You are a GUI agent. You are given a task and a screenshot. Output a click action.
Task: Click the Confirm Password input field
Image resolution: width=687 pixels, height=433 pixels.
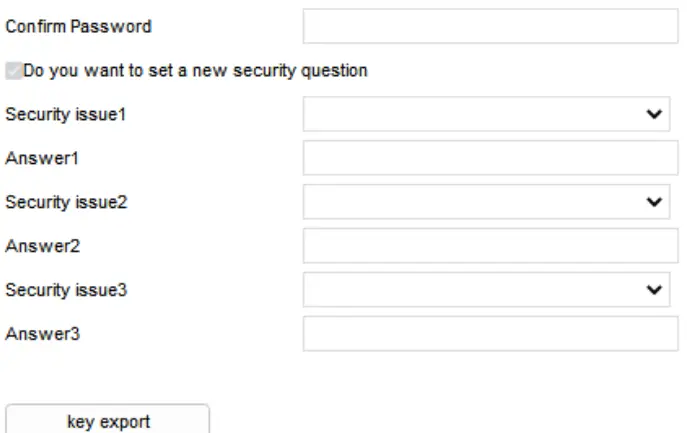(490, 26)
